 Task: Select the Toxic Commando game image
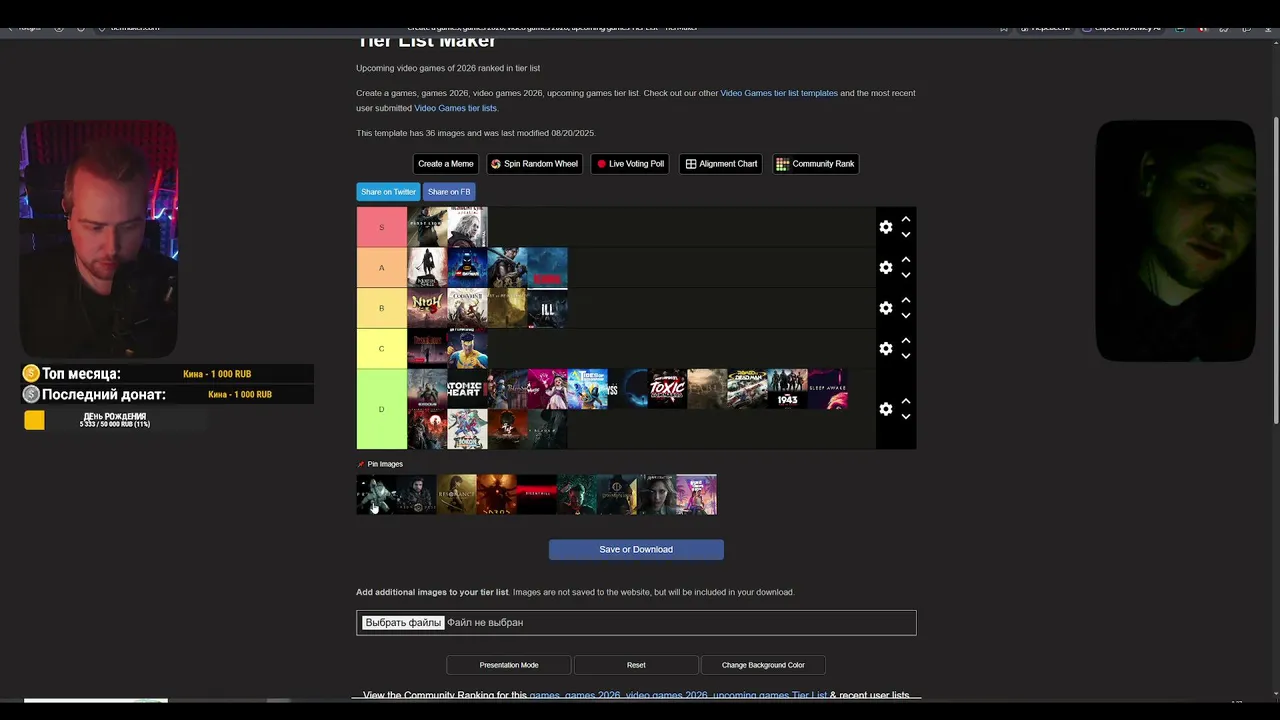(x=667, y=389)
